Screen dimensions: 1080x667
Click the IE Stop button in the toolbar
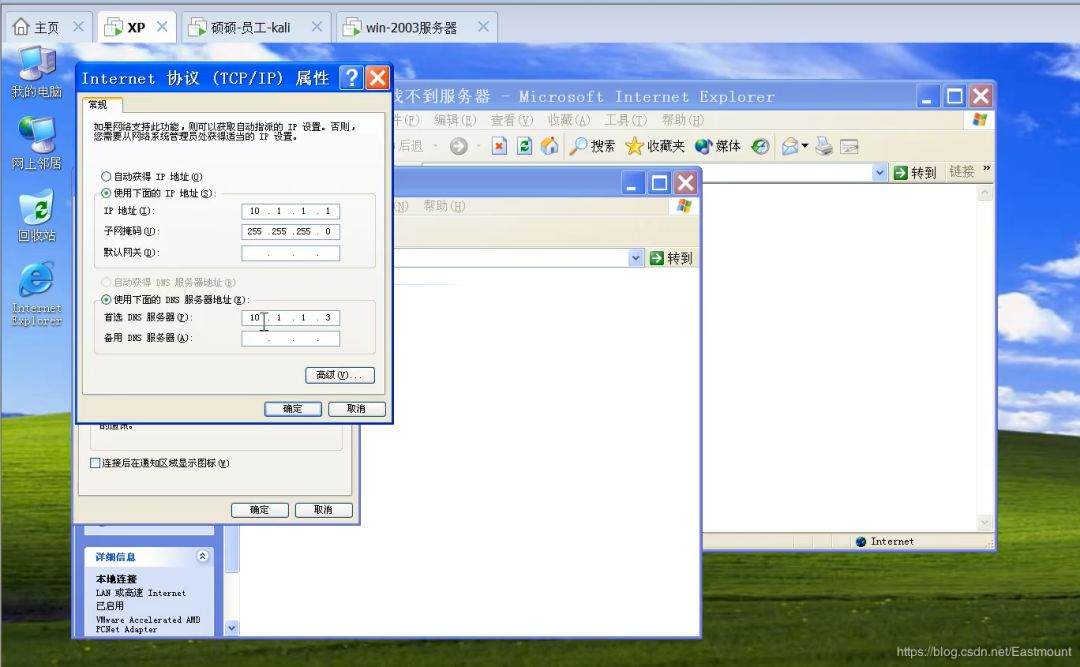499,146
